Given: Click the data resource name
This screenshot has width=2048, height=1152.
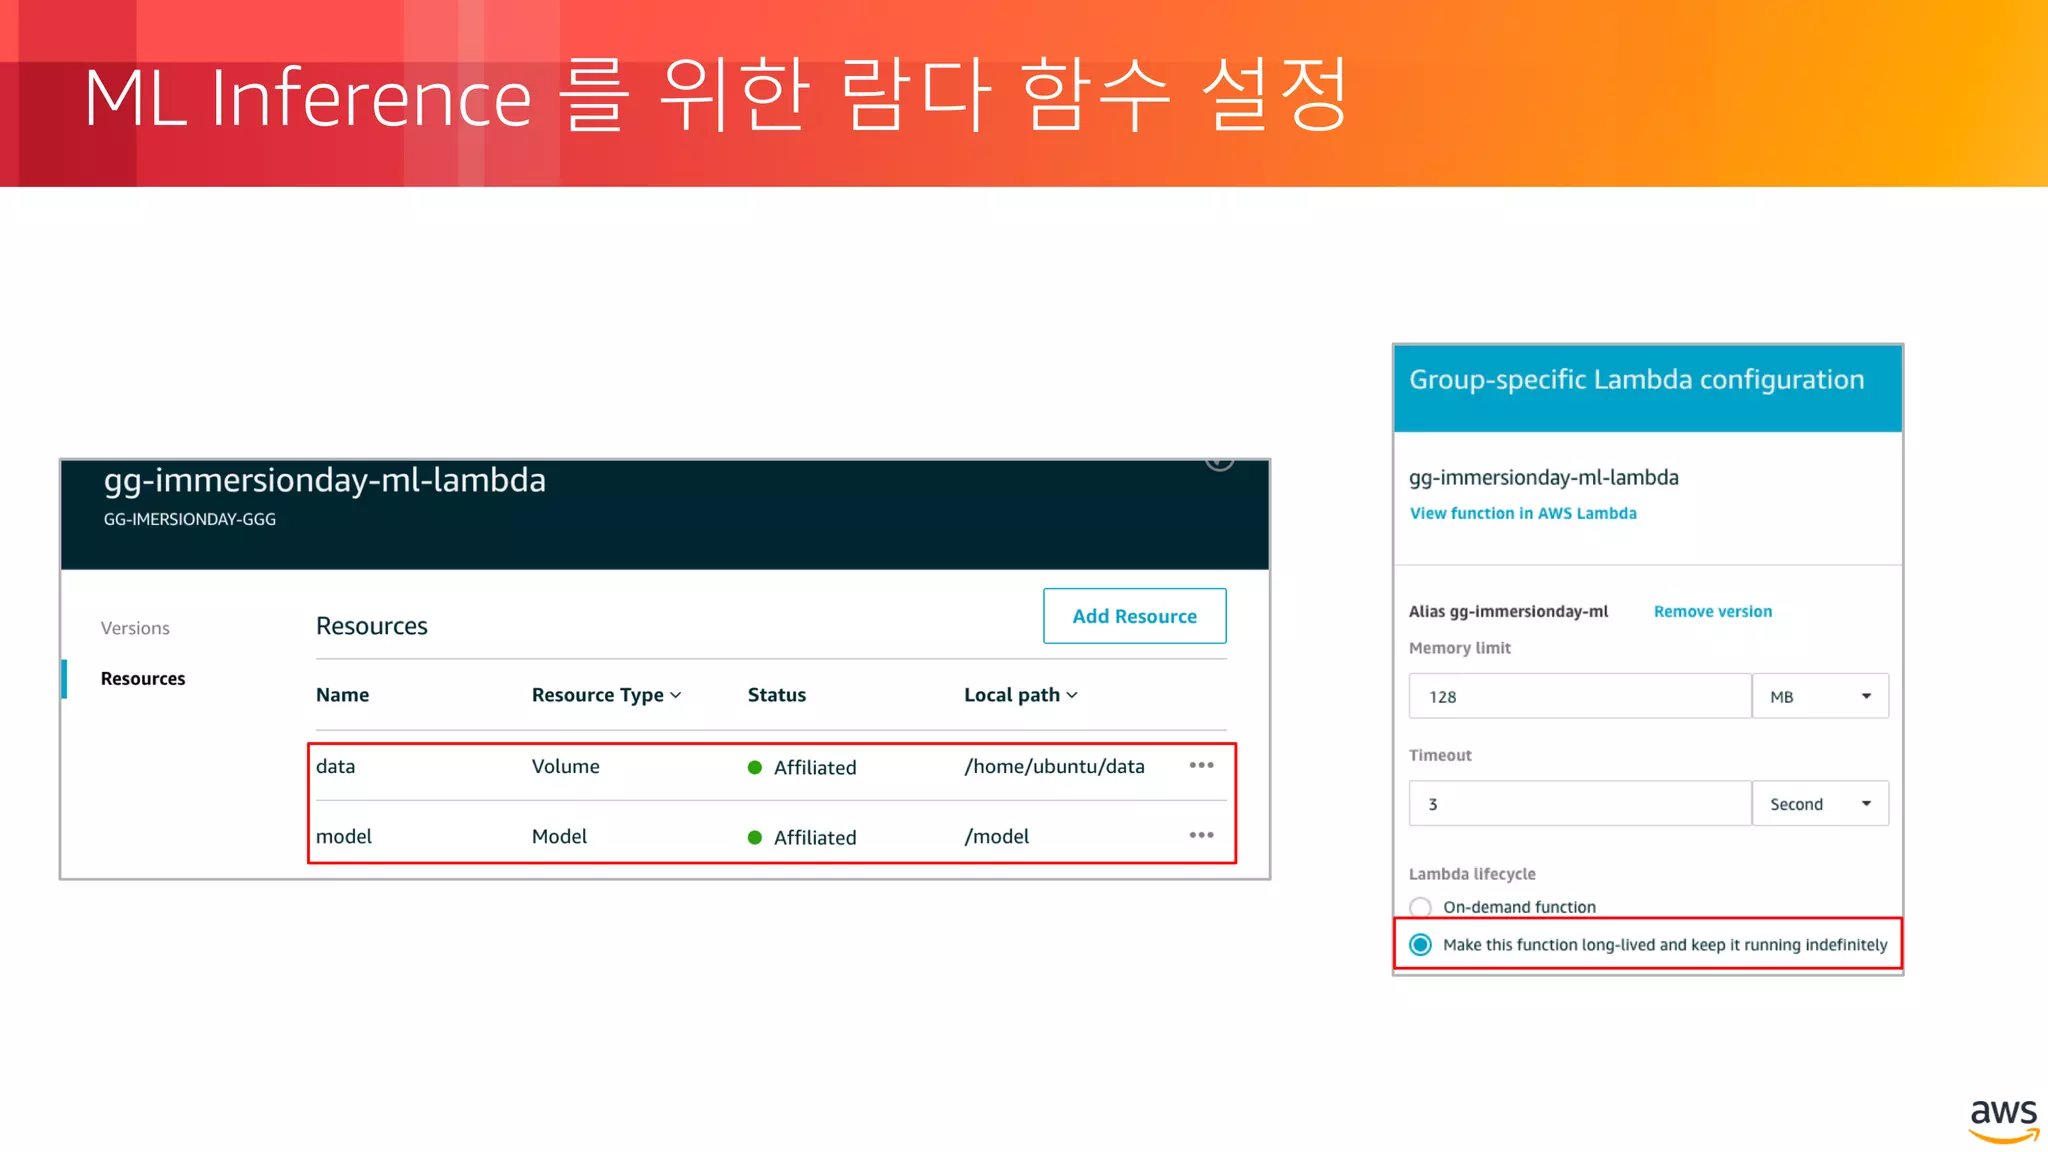Looking at the screenshot, I should point(335,766).
